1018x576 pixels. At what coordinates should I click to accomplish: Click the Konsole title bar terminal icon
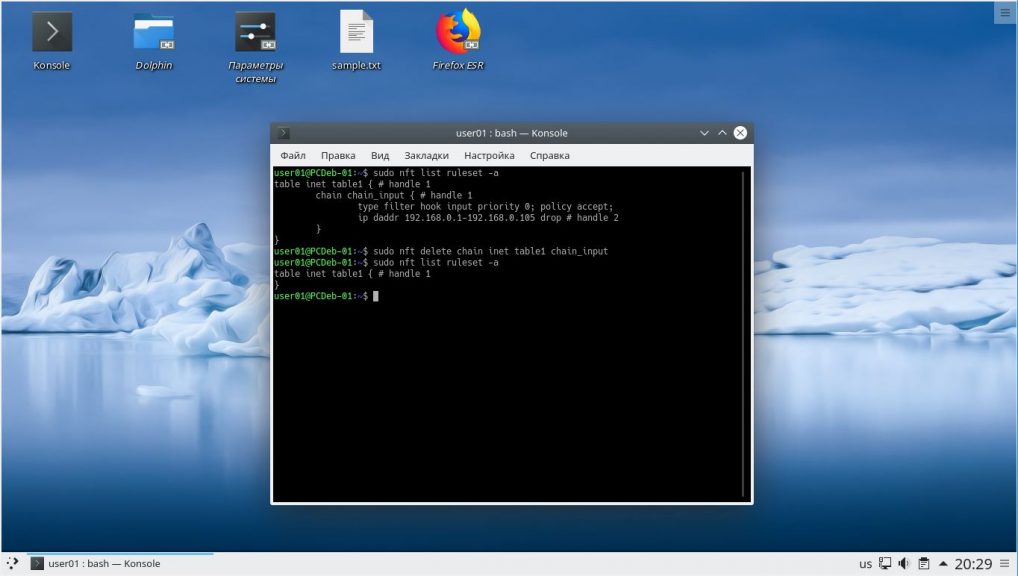[x=284, y=133]
